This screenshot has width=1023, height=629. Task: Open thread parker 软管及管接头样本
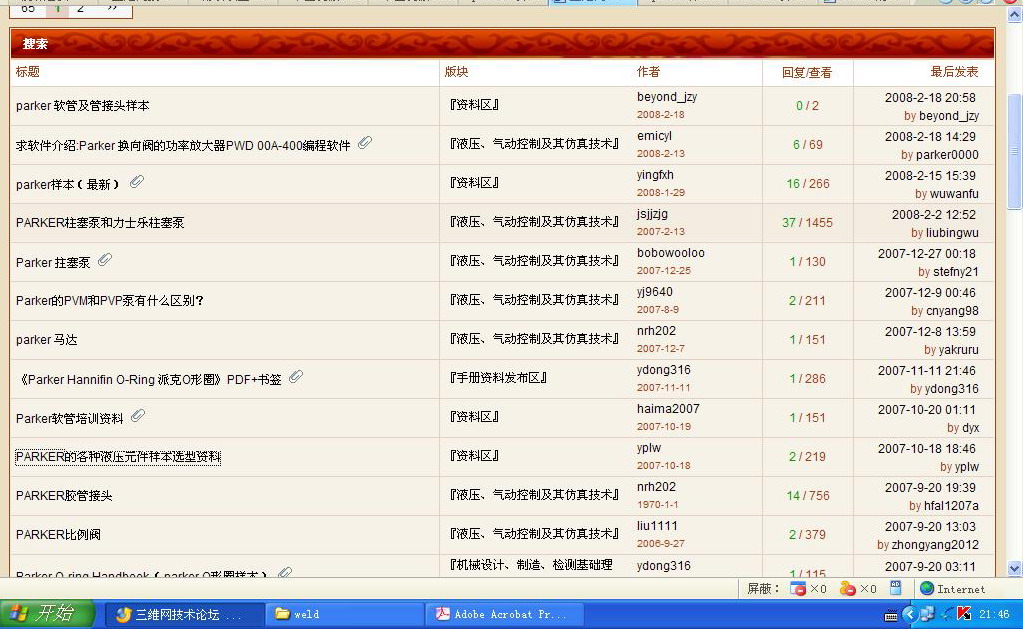(x=83, y=106)
